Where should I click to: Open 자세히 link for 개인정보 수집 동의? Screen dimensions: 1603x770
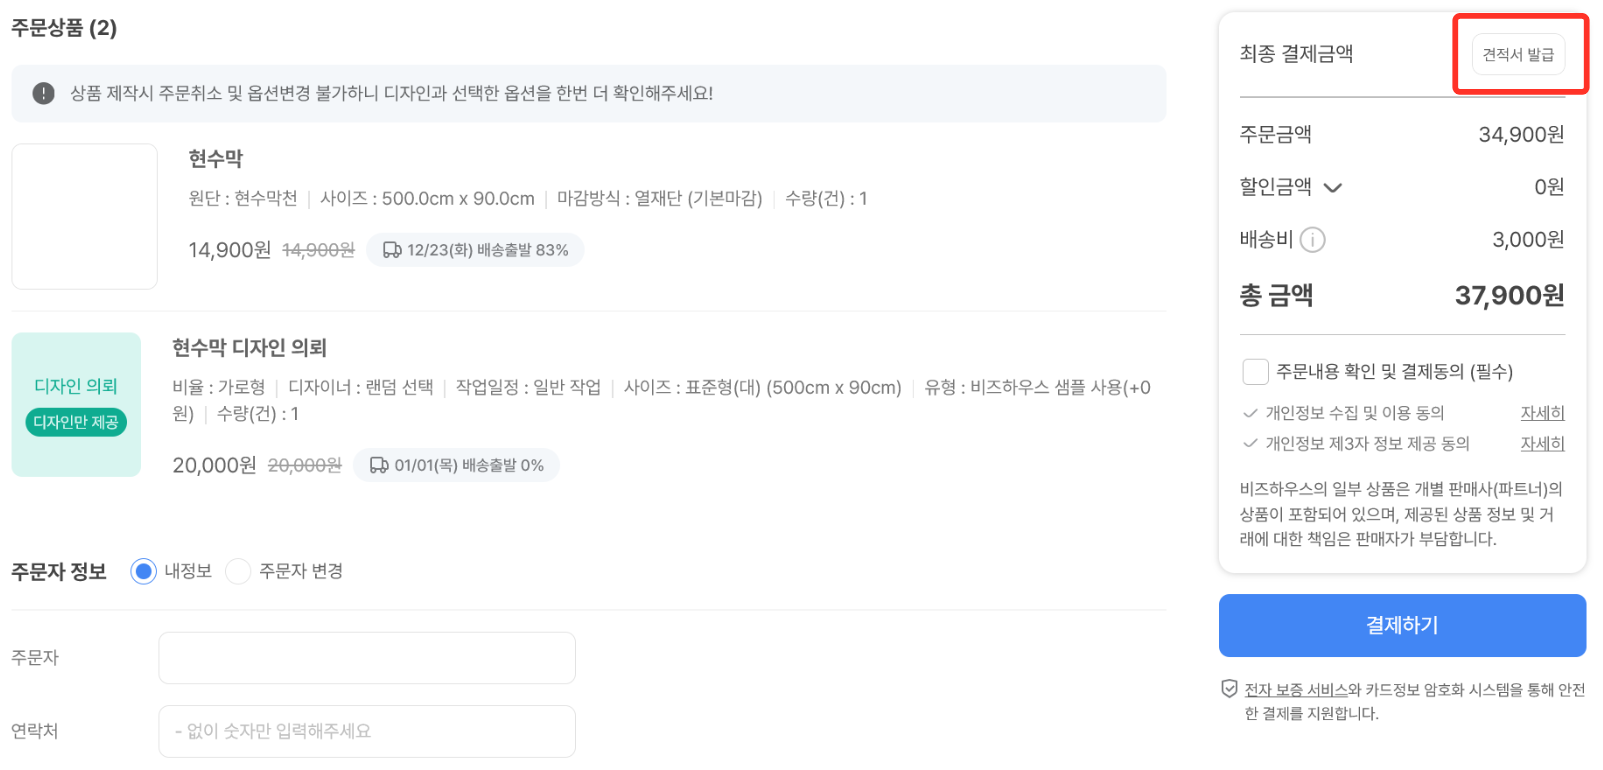pyautogui.click(x=1542, y=413)
